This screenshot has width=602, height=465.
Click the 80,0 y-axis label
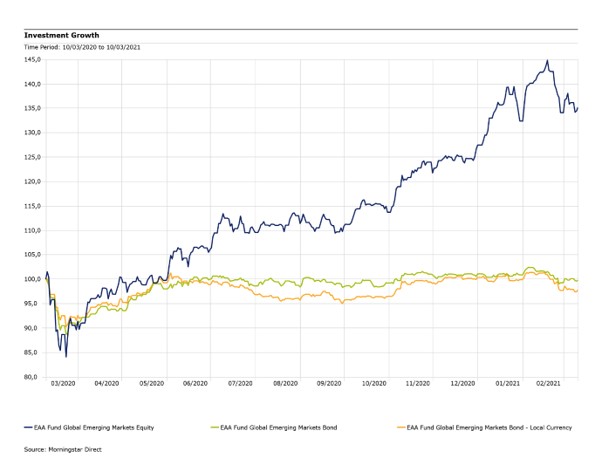[x=33, y=377]
